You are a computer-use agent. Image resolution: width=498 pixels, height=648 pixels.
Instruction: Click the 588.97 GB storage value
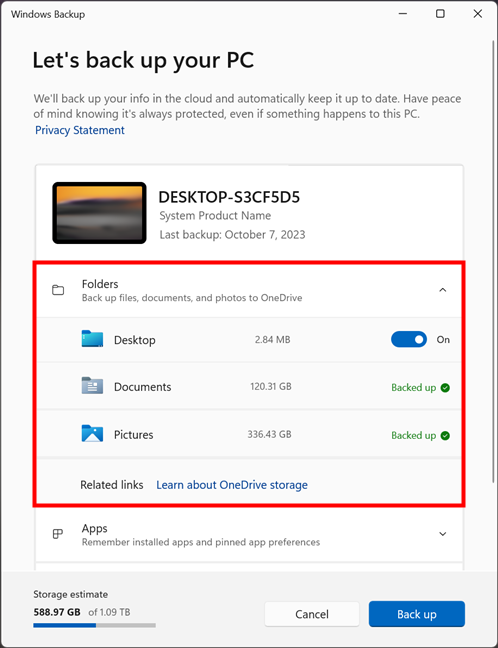coord(57,612)
